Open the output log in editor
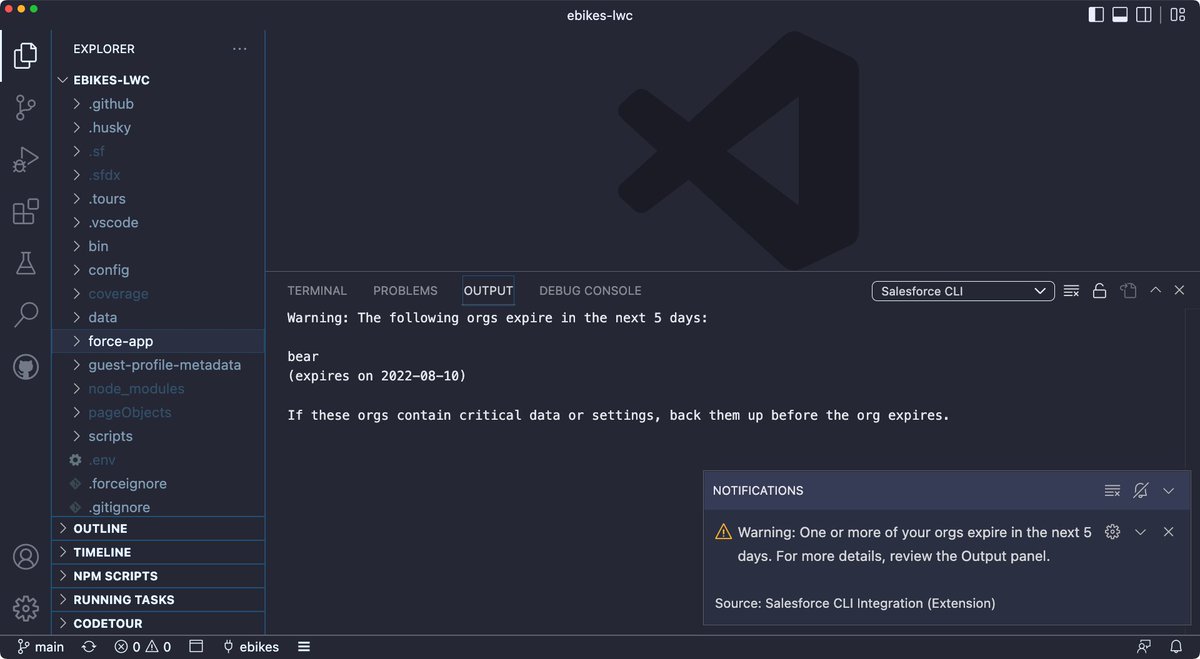This screenshot has width=1200, height=659. (x=1128, y=291)
